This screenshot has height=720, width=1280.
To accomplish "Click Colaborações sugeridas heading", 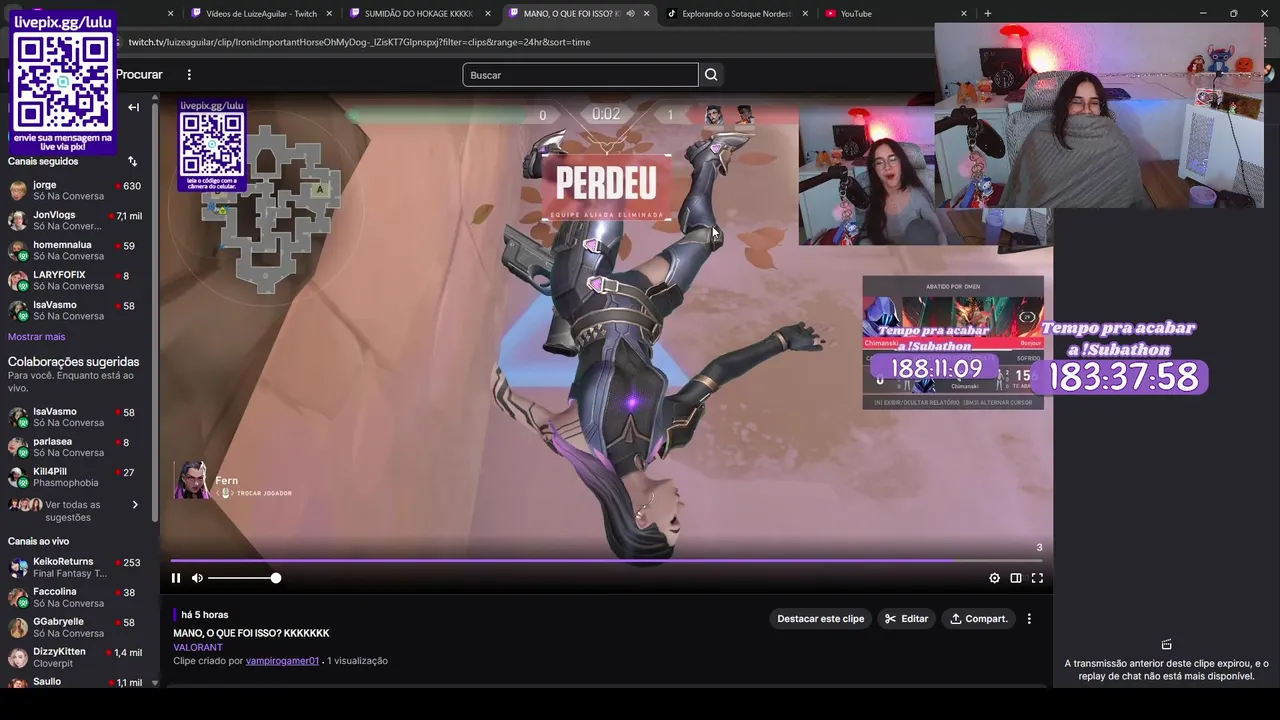I will pos(74,362).
